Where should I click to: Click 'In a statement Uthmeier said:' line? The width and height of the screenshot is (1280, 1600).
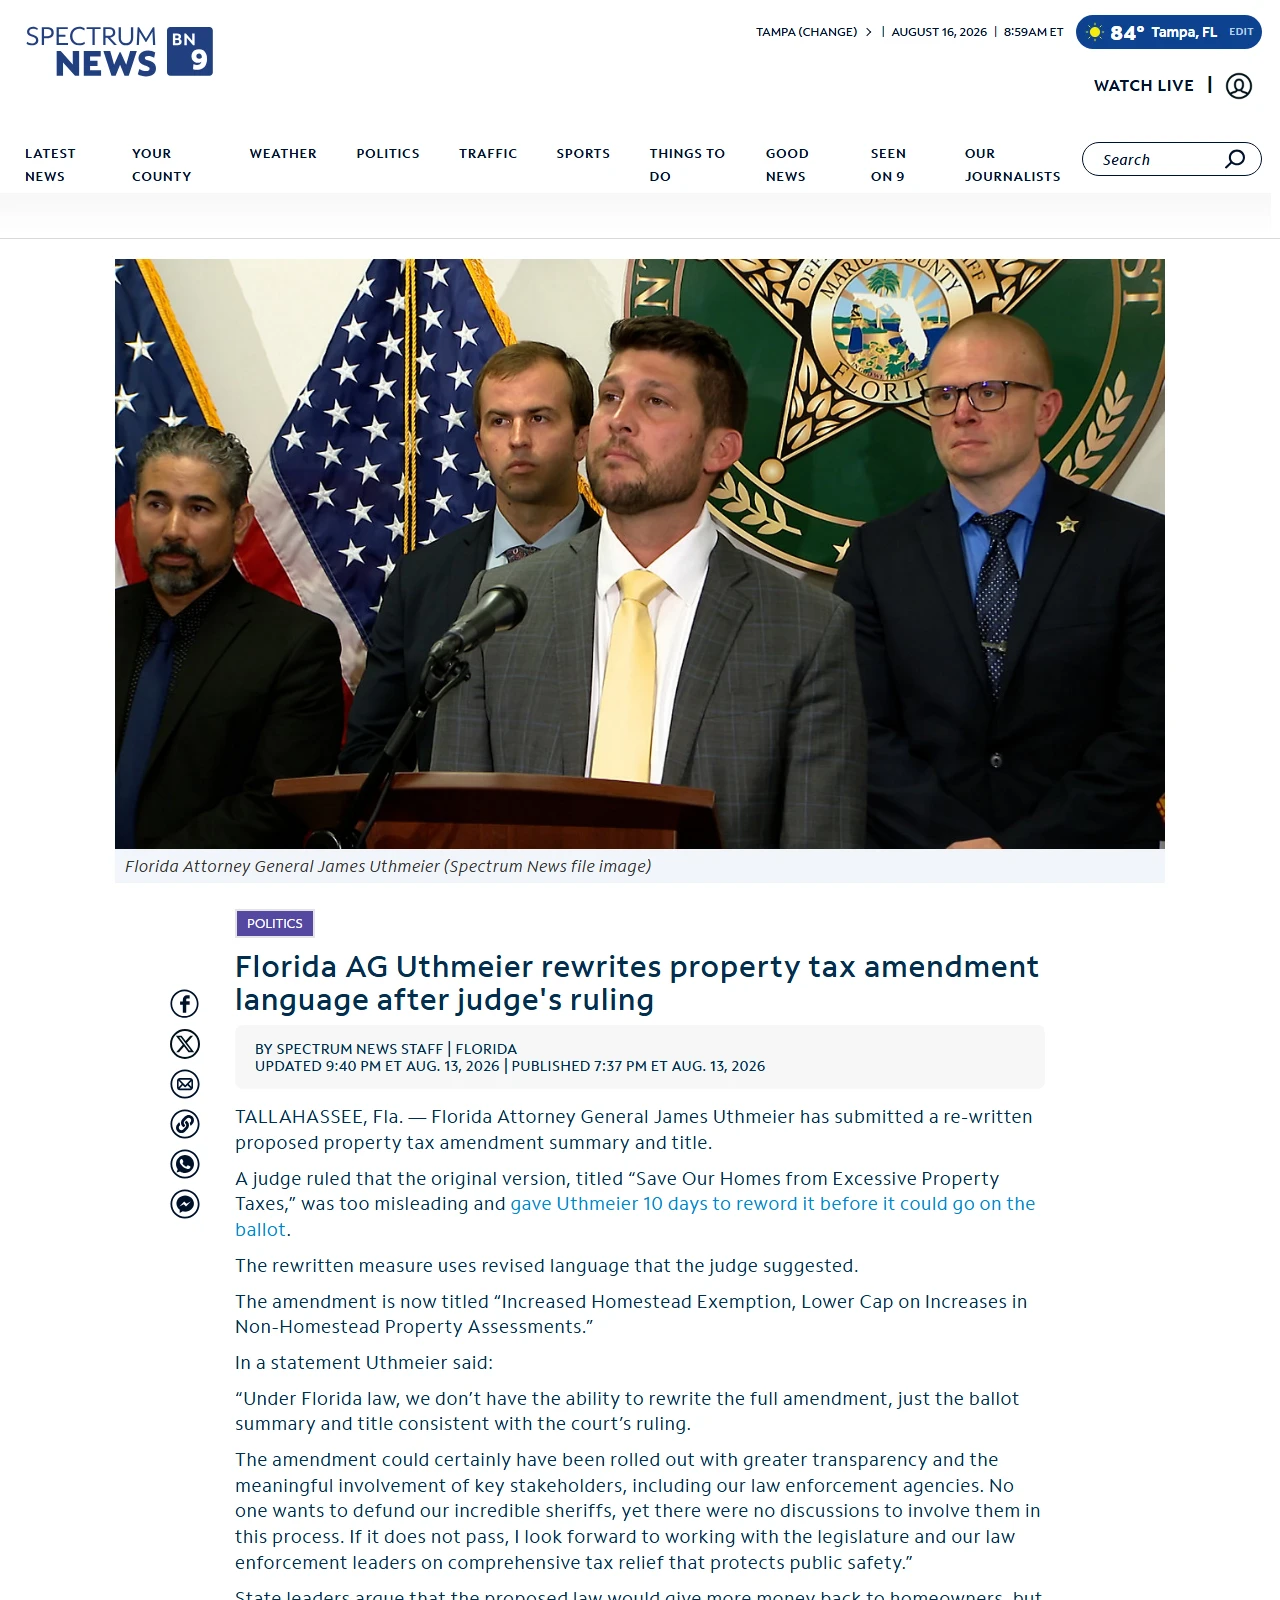click(x=364, y=1363)
